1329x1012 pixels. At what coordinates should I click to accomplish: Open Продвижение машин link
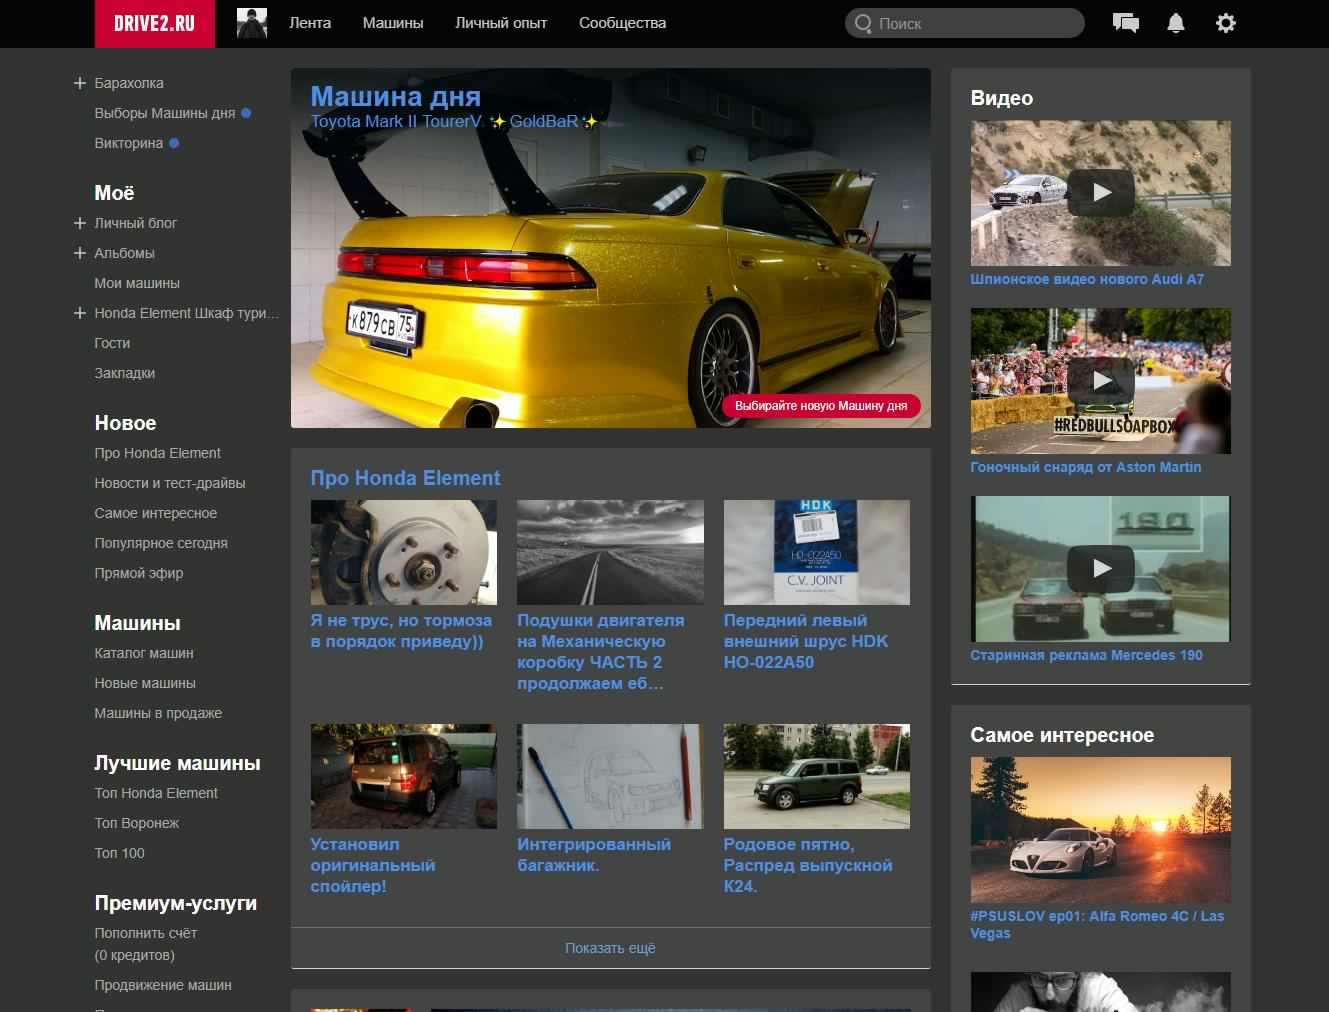click(x=163, y=985)
